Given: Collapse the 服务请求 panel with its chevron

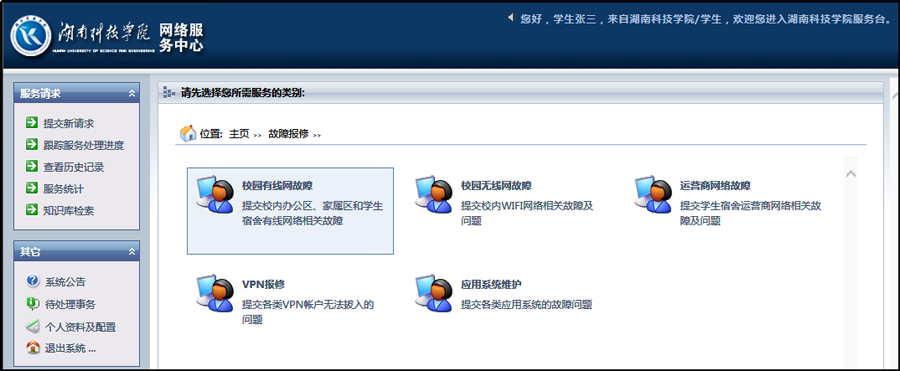Looking at the screenshot, I should pyautogui.click(x=131, y=93).
